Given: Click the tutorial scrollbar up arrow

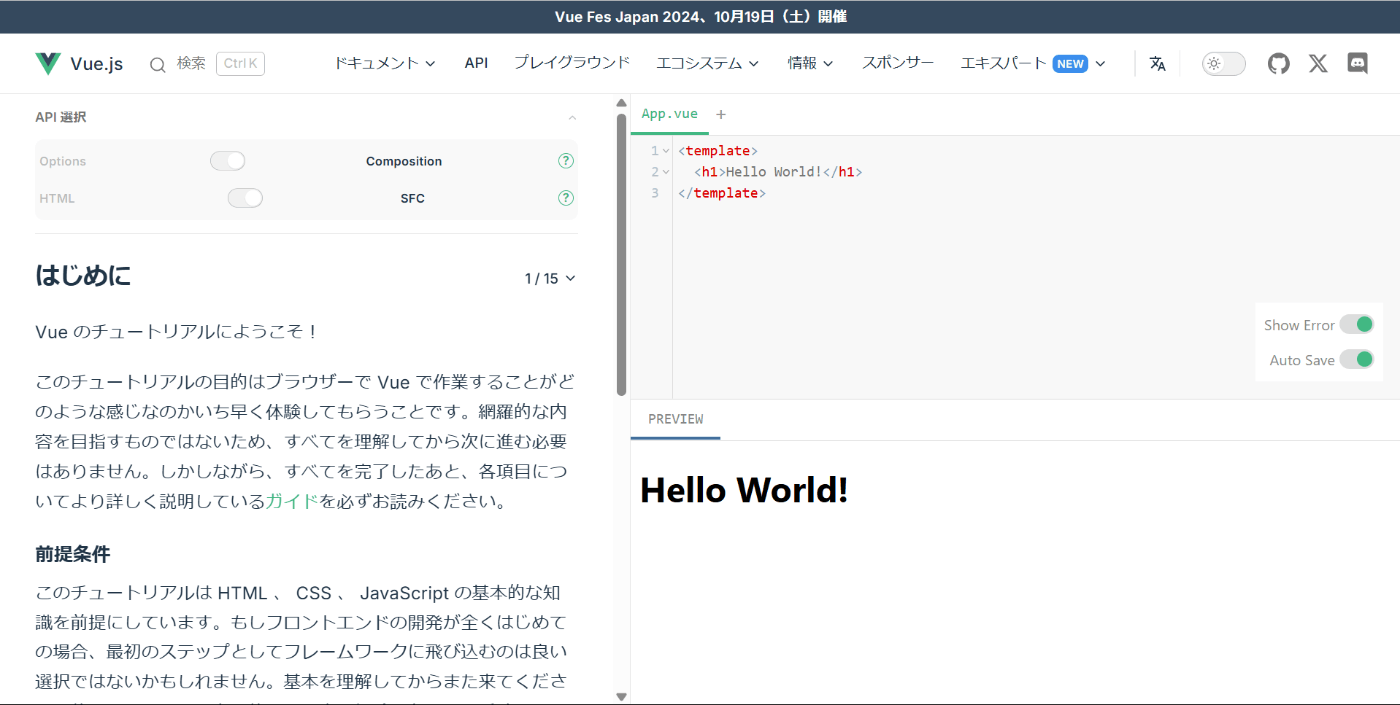Looking at the screenshot, I should pos(621,103).
